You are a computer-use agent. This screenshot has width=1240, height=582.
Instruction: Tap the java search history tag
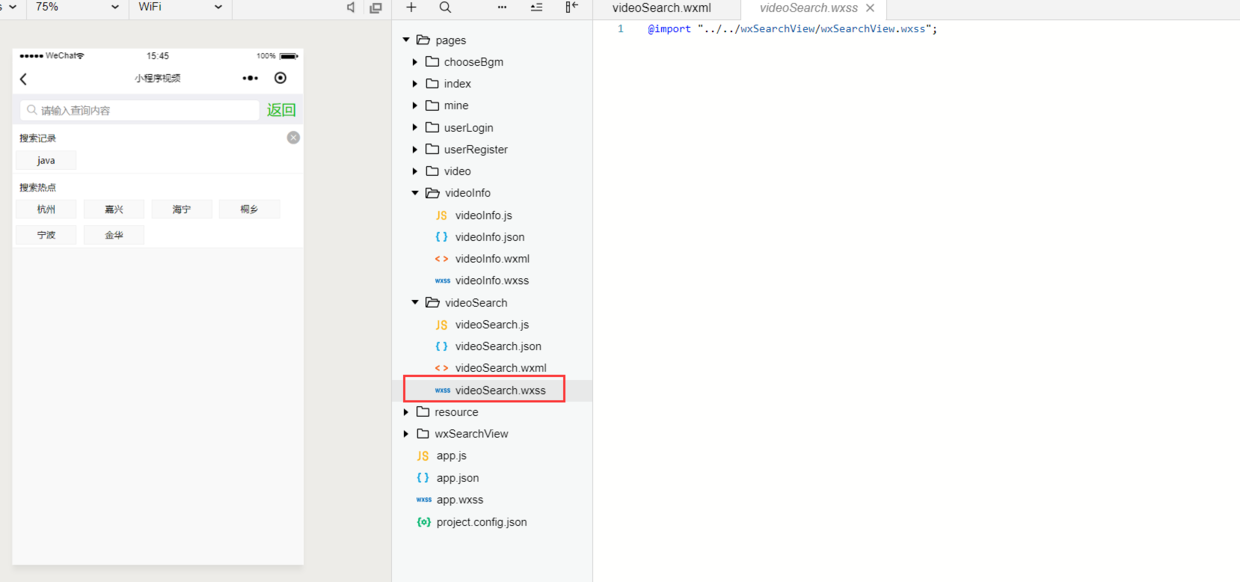tap(46, 160)
